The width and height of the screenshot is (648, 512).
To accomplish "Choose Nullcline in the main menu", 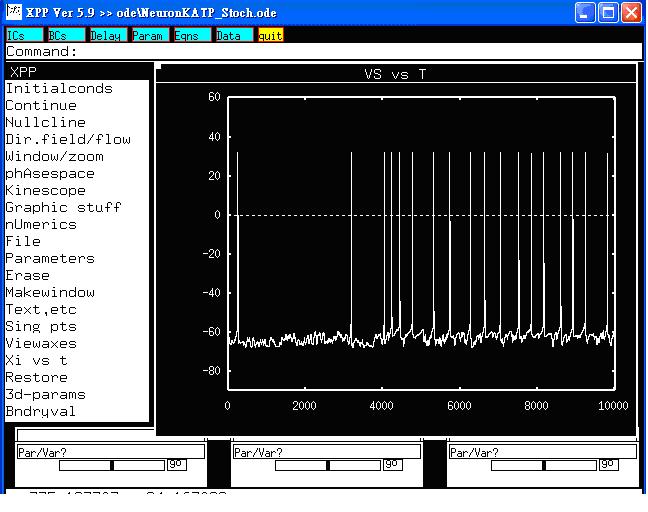I will tap(46, 122).
